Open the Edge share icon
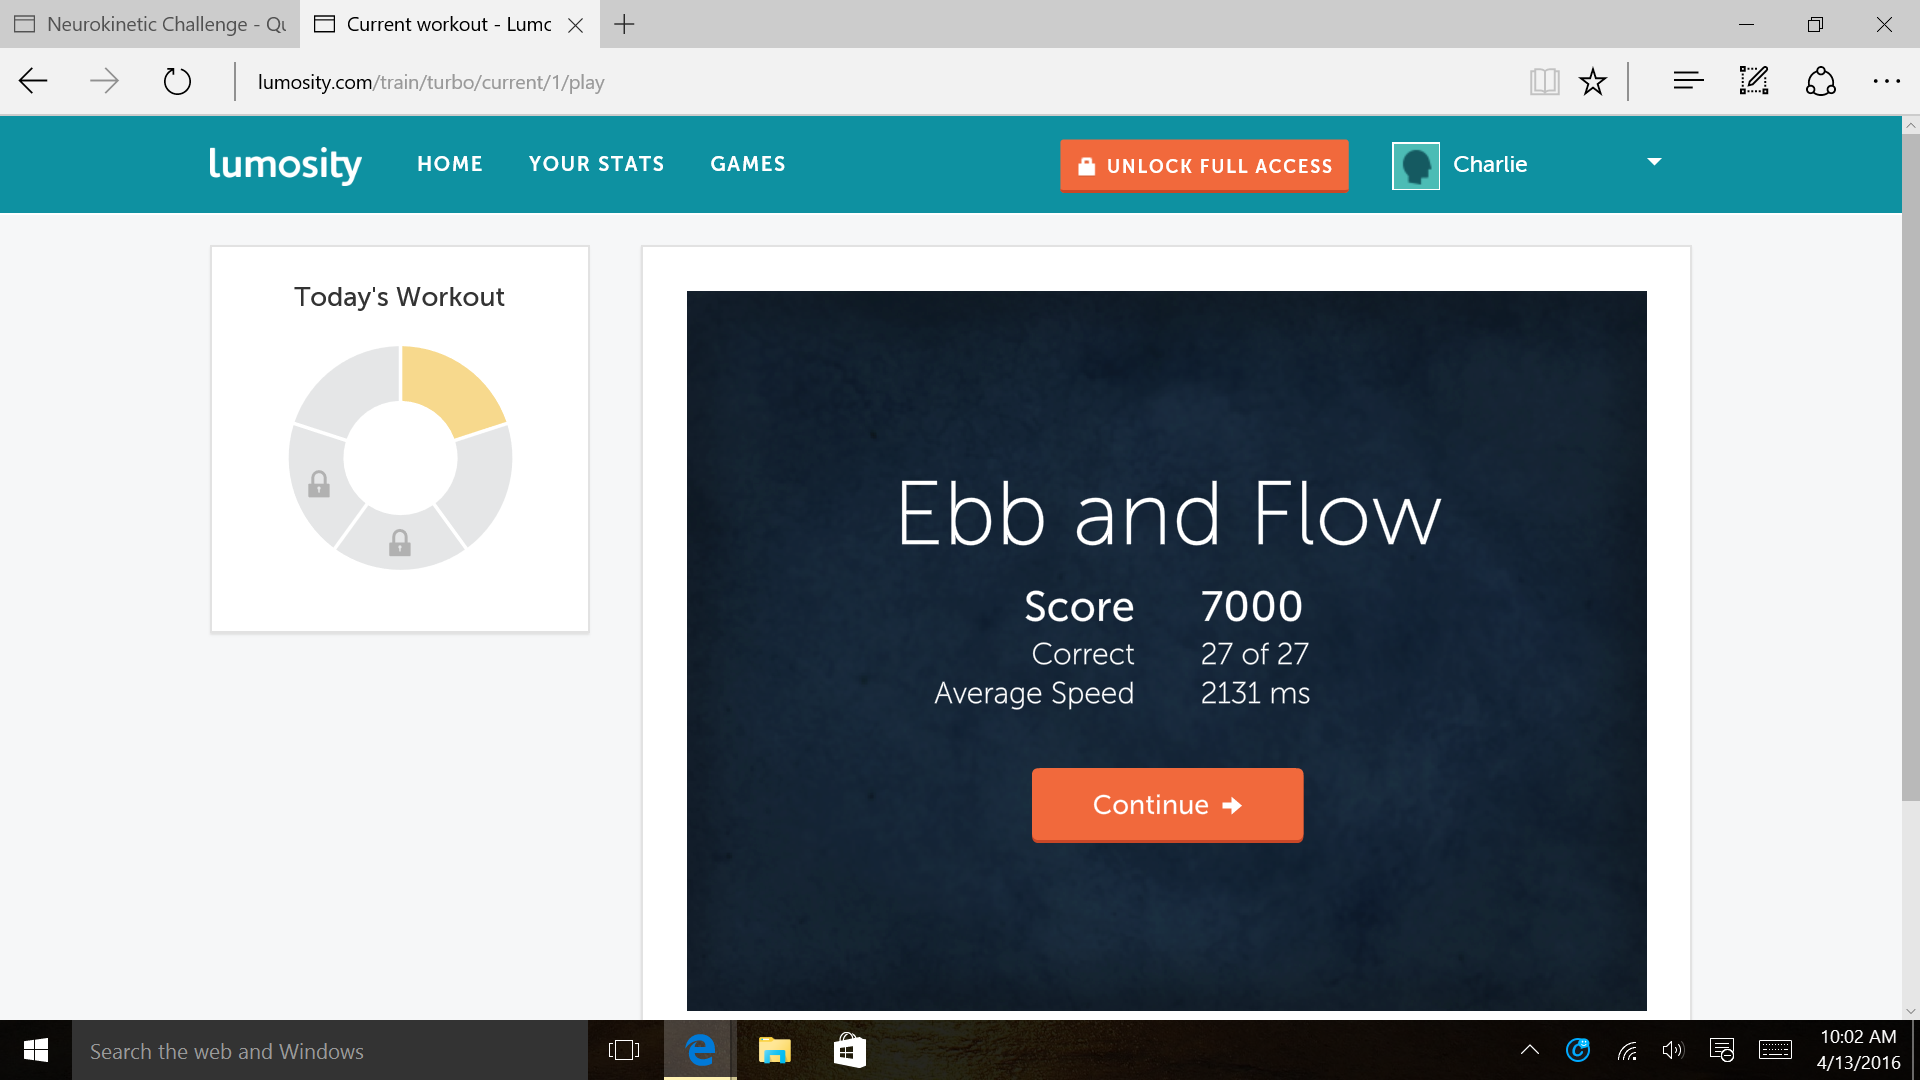 click(1821, 81)
